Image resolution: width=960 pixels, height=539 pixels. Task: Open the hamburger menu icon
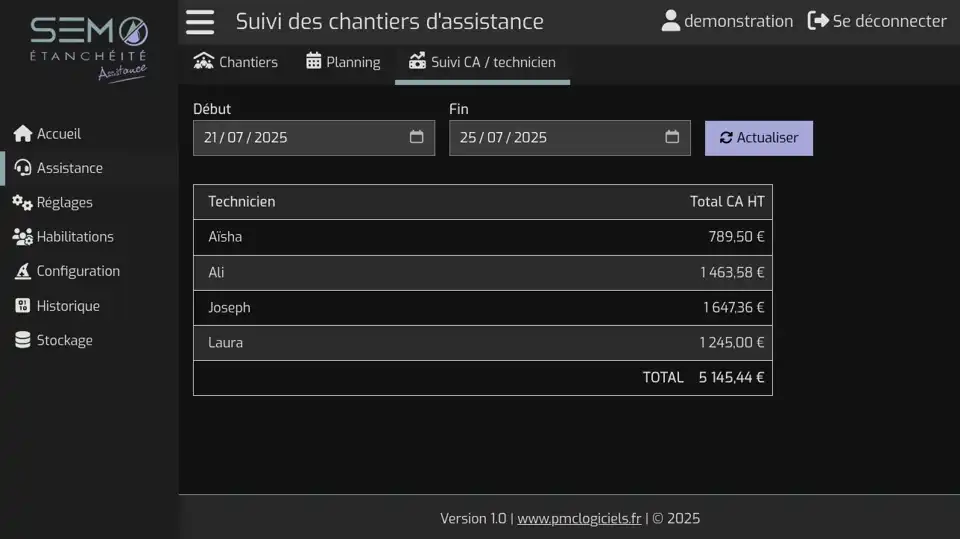point(200,22)
